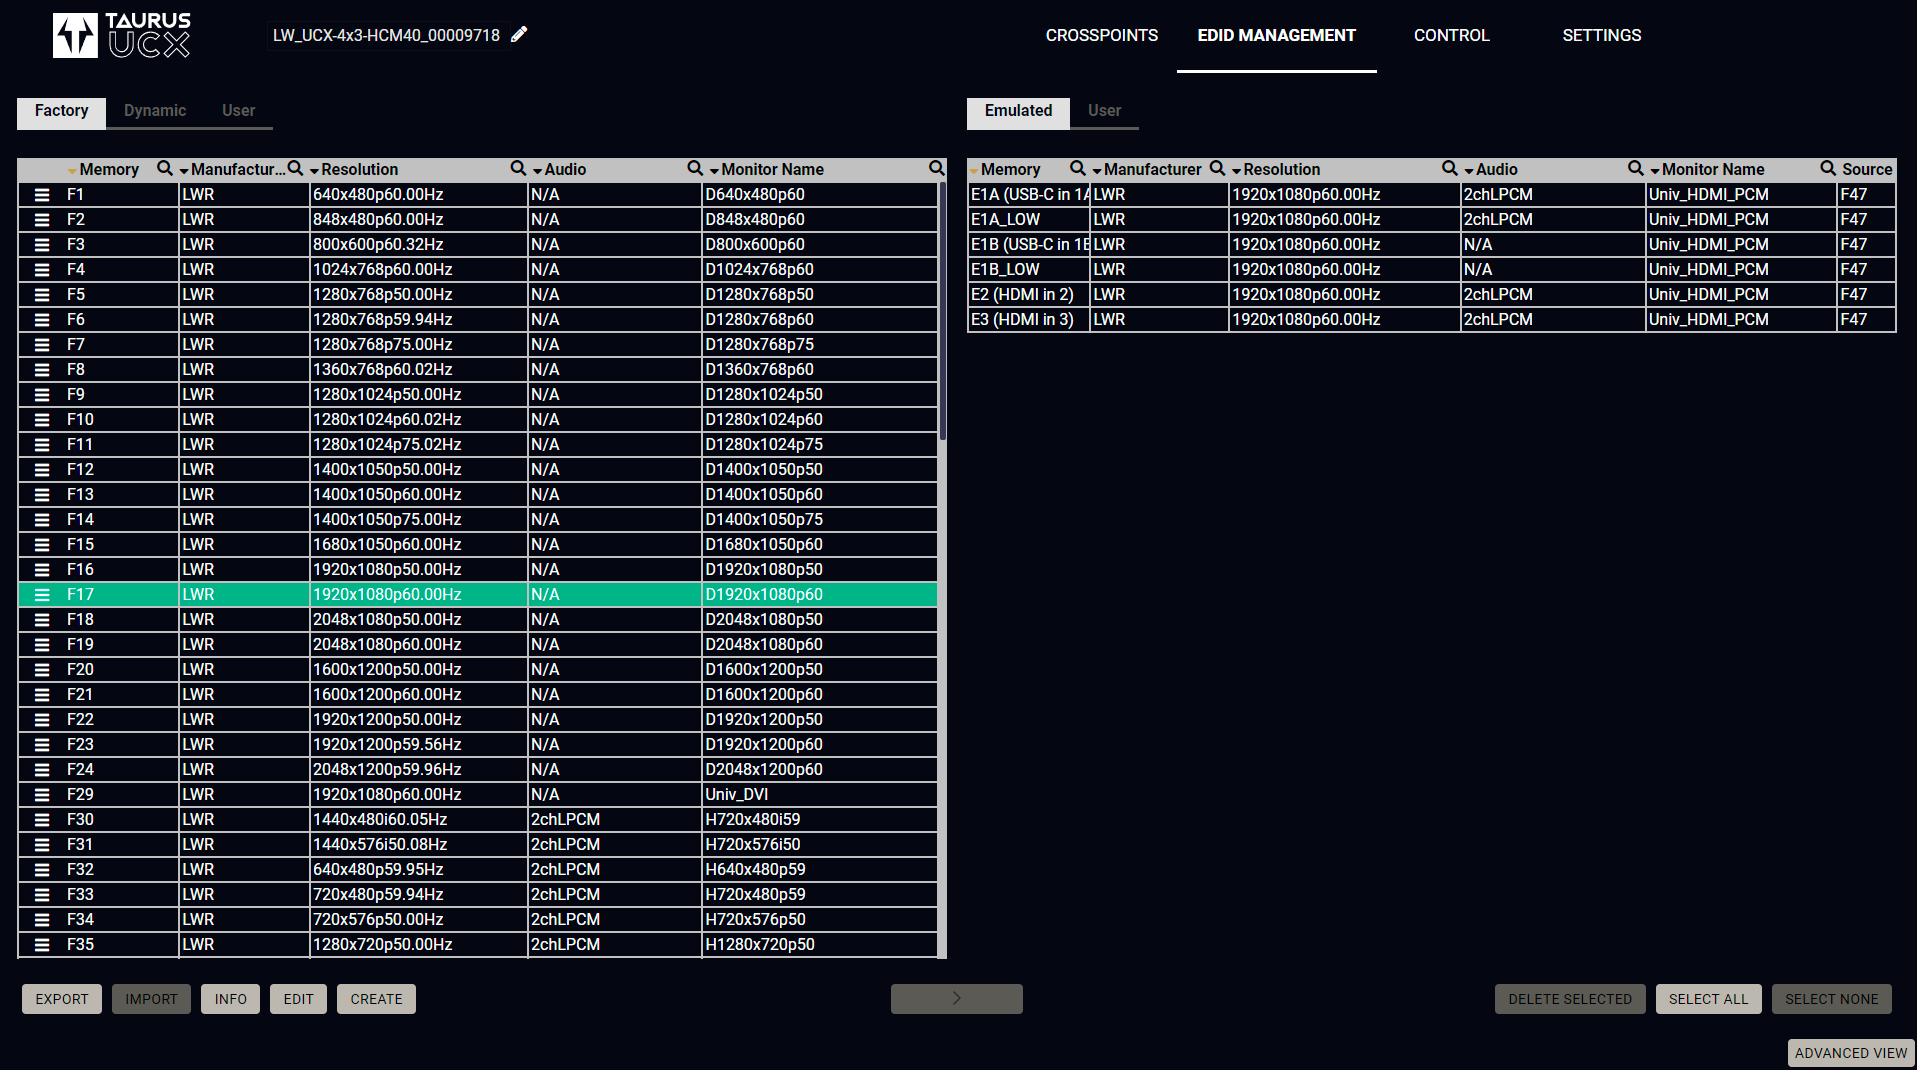
Task: Sort Emulated list by Monitor Name arrow
Action: [1655, 171]
